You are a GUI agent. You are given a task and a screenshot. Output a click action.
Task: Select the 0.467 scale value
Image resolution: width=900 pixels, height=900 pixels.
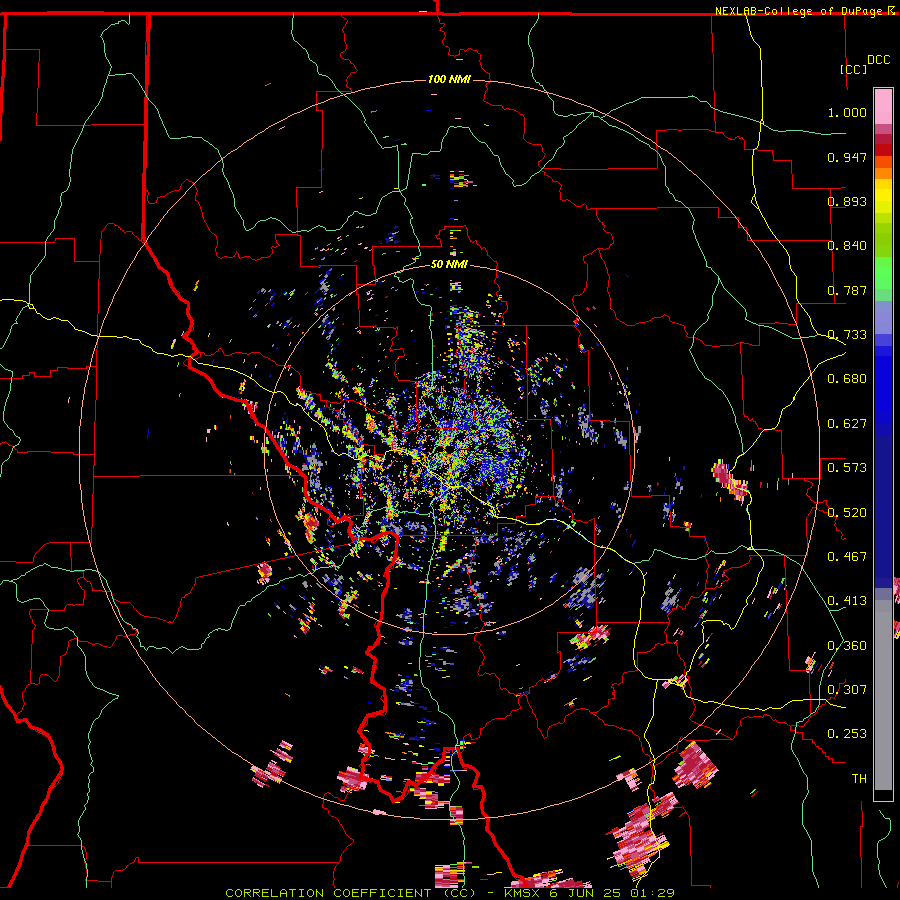point(847,557)
